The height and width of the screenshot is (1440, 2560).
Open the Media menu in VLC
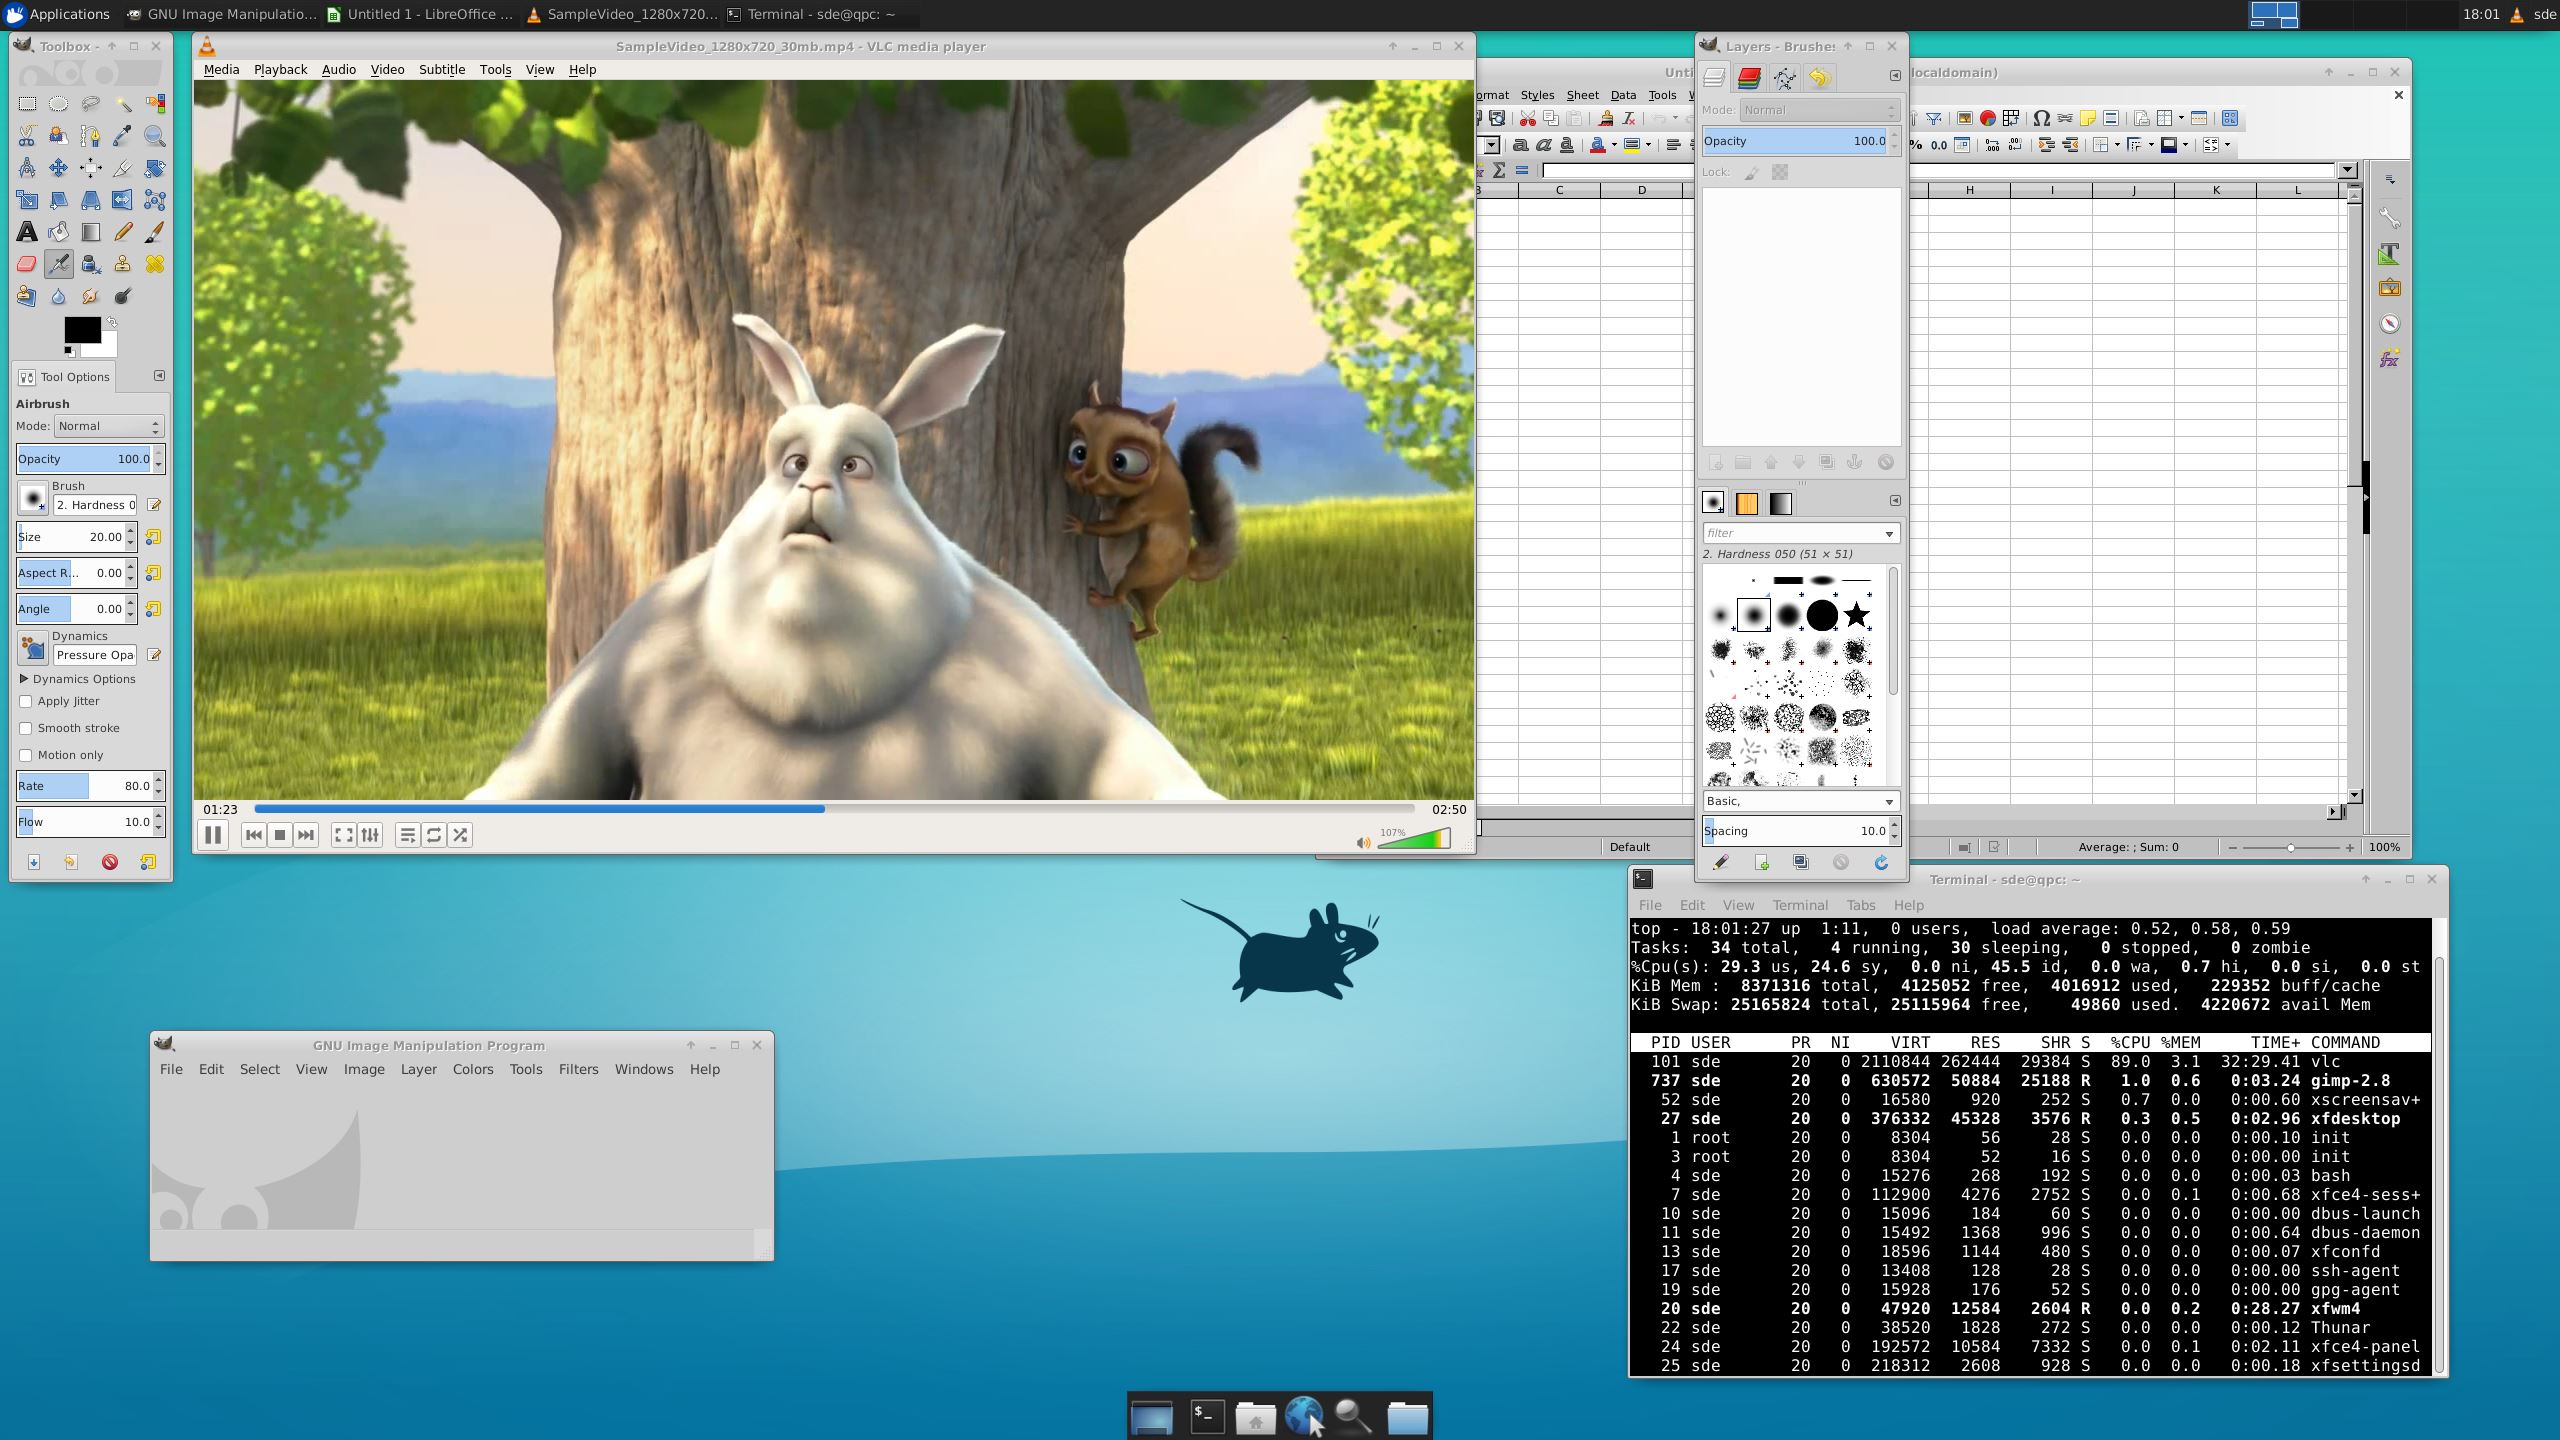pyautogui.click(x=221, y=69)
